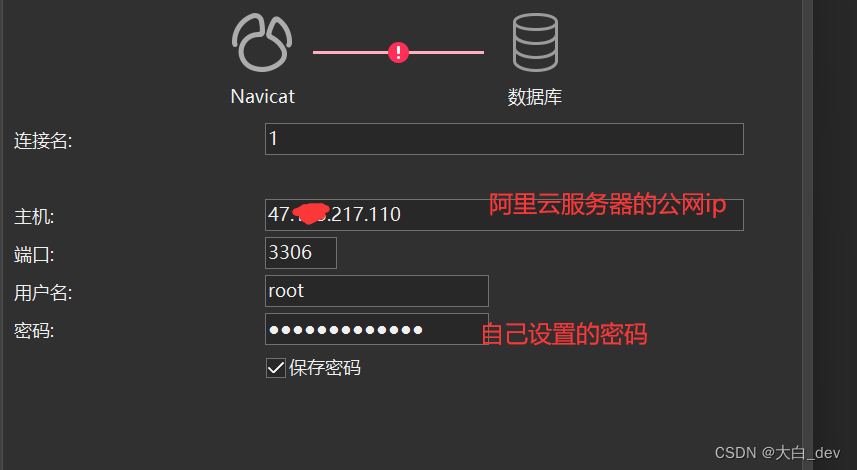The height and width of the screenshot is (470, 857).
Task: Click the 端口 label
Action: pos(34,255)
